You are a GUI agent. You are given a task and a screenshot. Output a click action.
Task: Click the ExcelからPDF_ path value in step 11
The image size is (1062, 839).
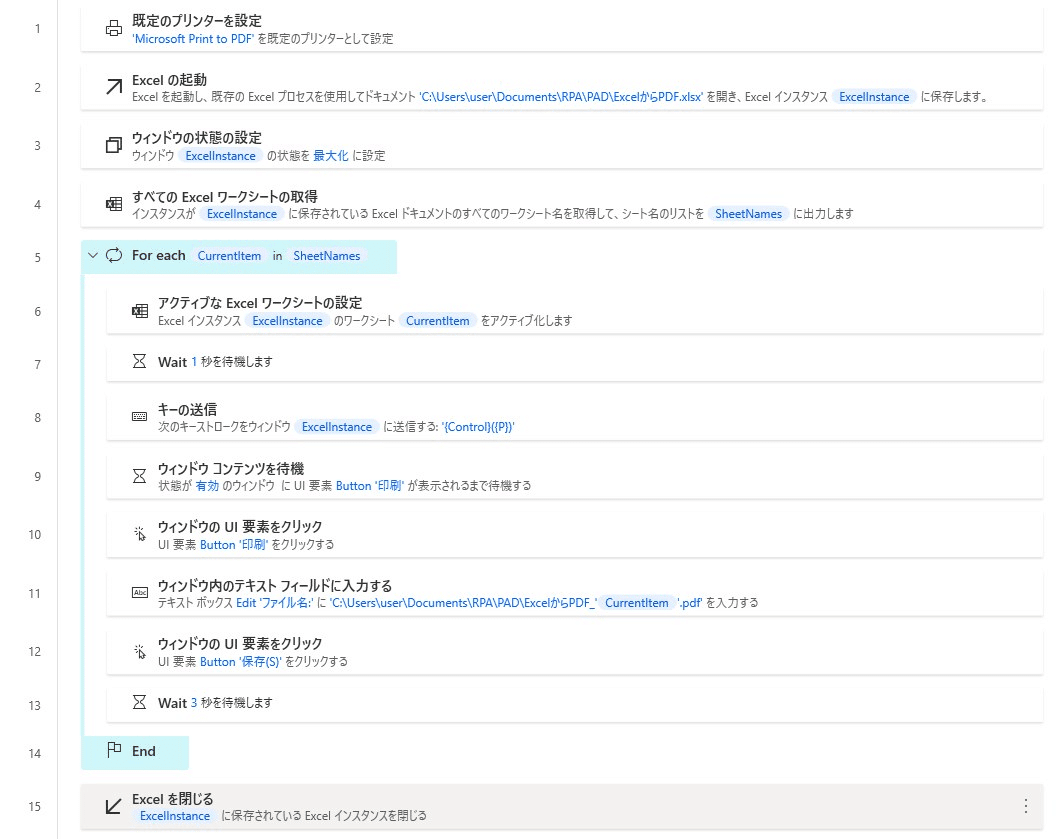[463, 603]
